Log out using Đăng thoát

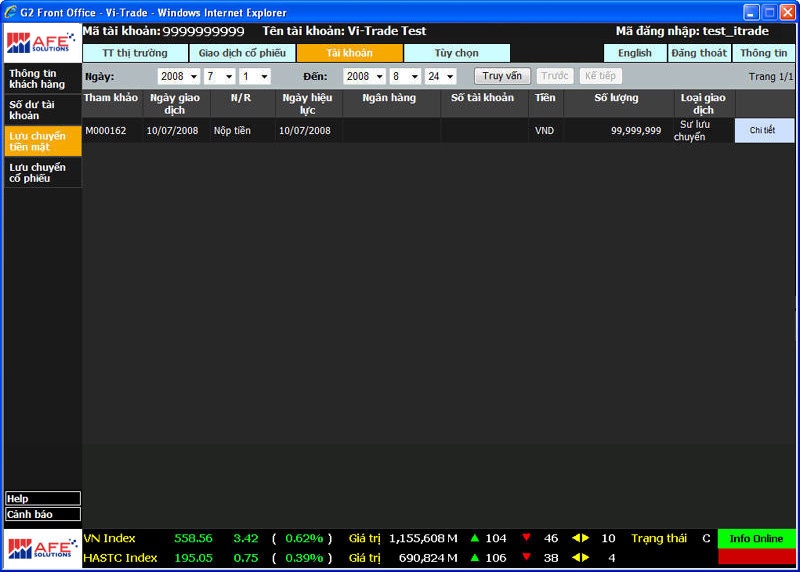click(699, 53)
